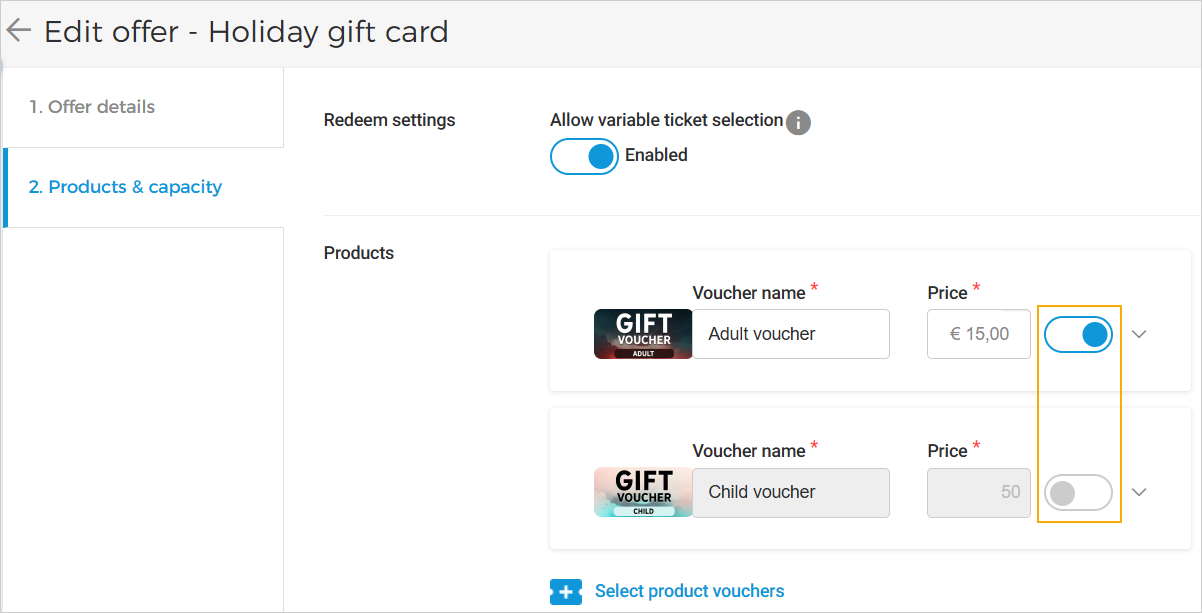Image resolution: width=1202 pixels, height=613 pixels.
Task: Click the Adult gift voucher image
Action: 643,334
